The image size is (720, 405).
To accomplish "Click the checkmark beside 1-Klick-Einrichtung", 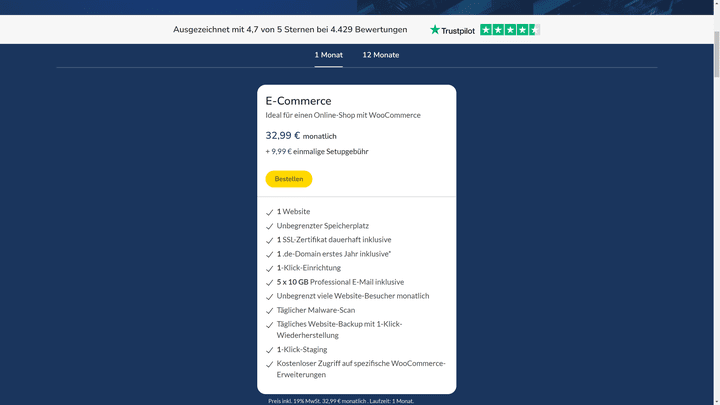I will pyautogui.click(x=270, y=268).
